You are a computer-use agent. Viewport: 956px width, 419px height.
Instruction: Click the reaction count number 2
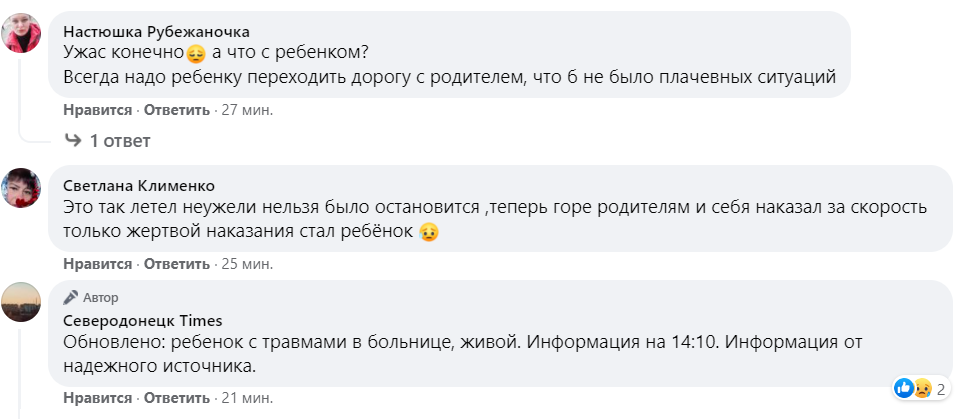941,388
